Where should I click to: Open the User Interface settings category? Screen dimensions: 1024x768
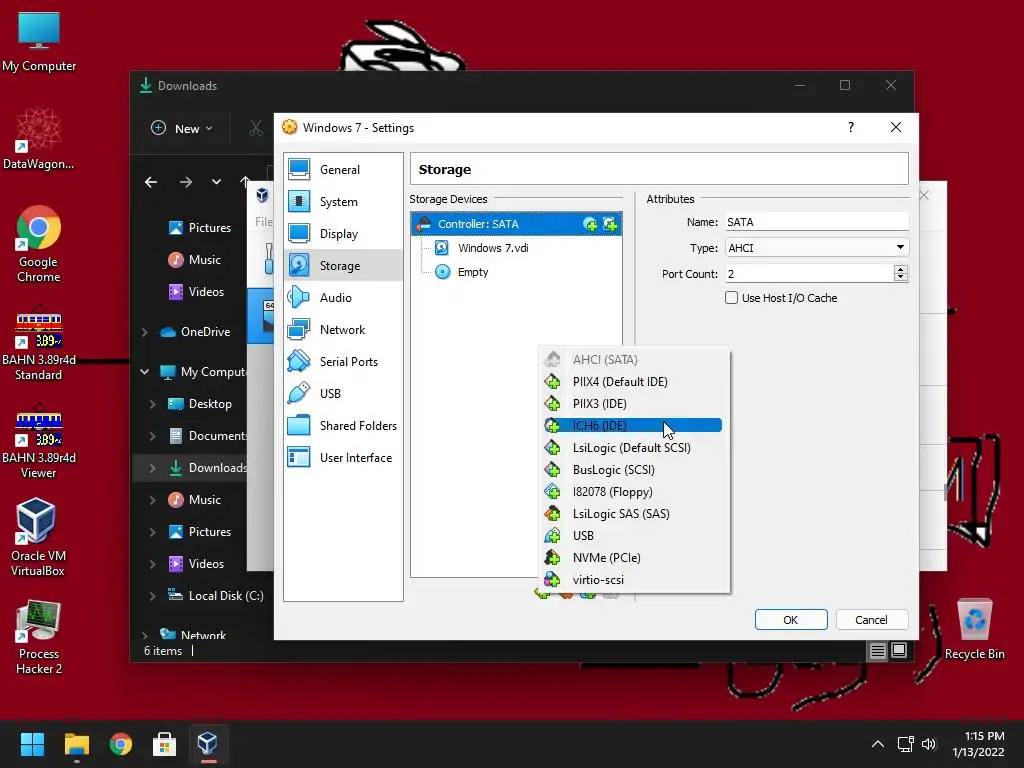344,458
